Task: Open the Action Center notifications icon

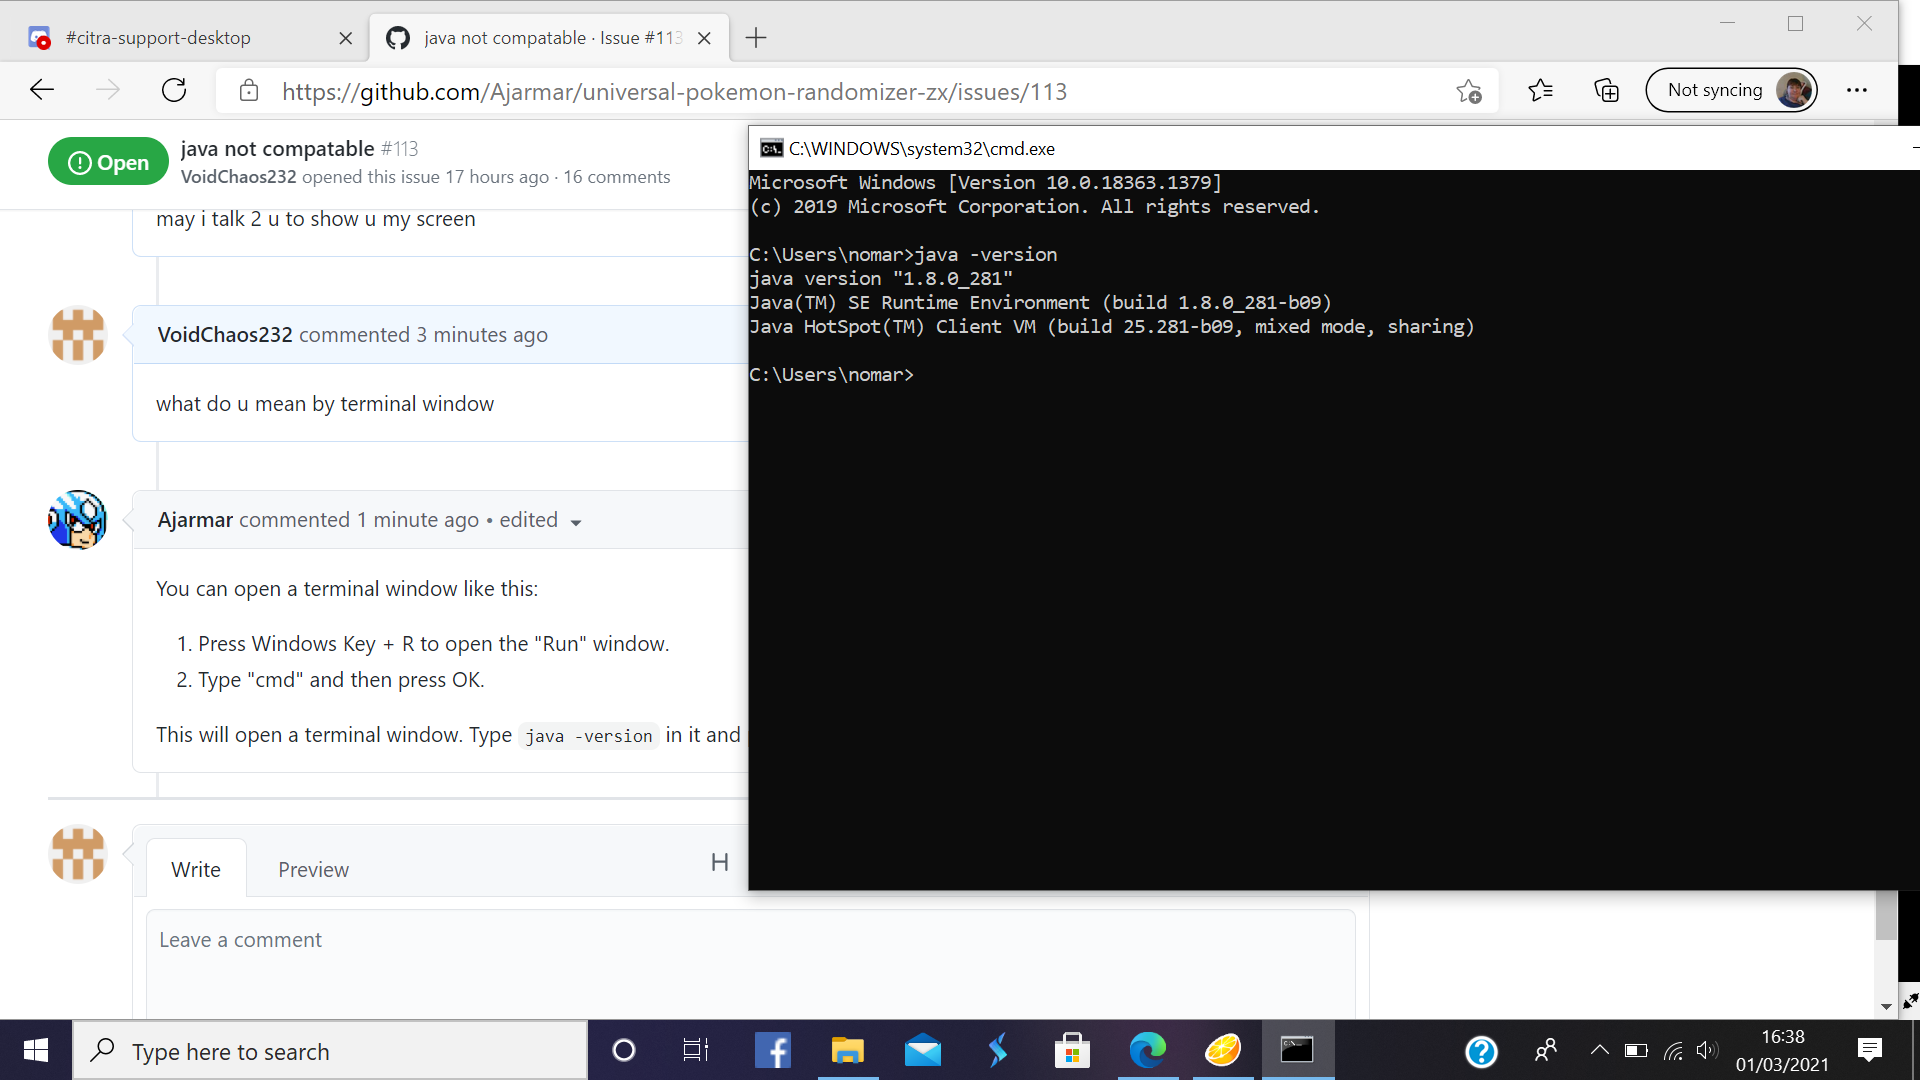Action: click(1870, 1050)
